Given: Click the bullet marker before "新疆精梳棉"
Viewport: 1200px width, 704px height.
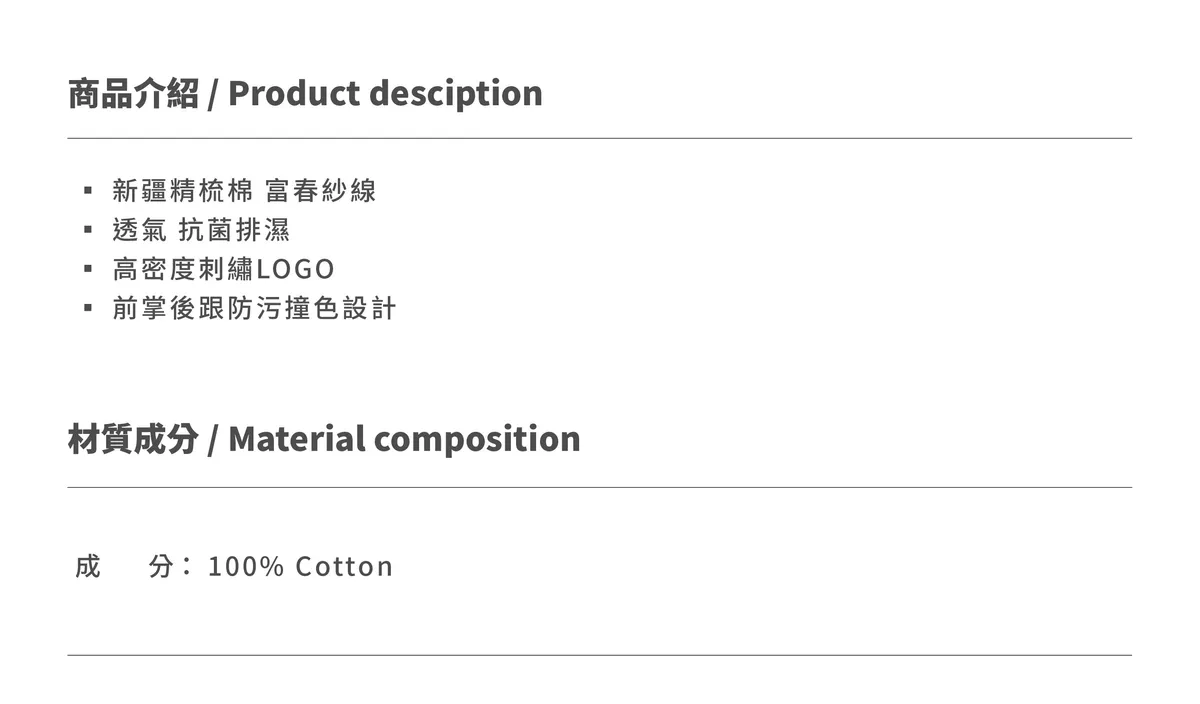Looking at the screenshot, I should [x=88, y=190].
